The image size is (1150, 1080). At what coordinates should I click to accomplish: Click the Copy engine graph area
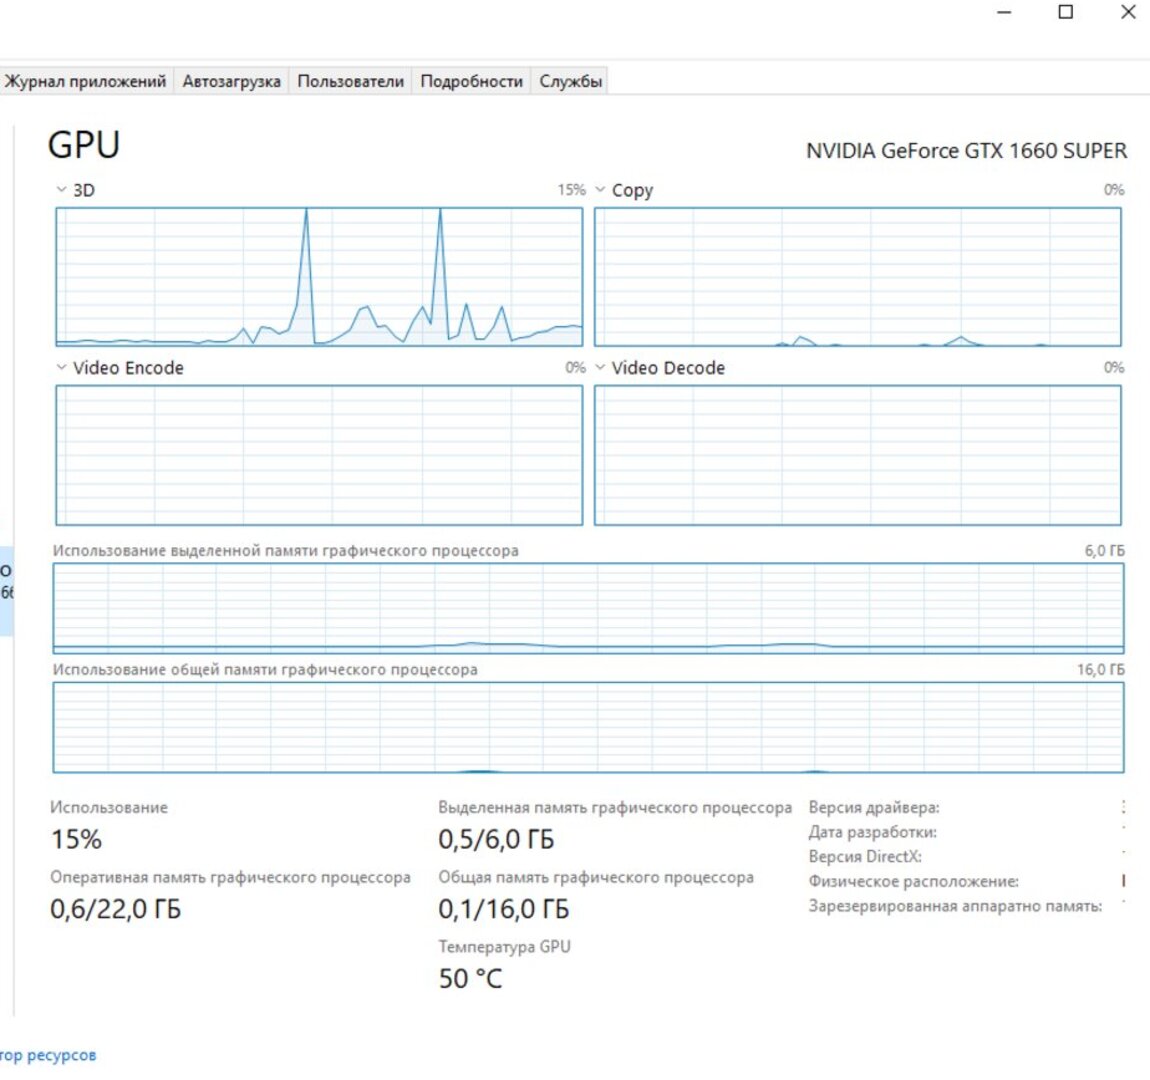[857, 277]
